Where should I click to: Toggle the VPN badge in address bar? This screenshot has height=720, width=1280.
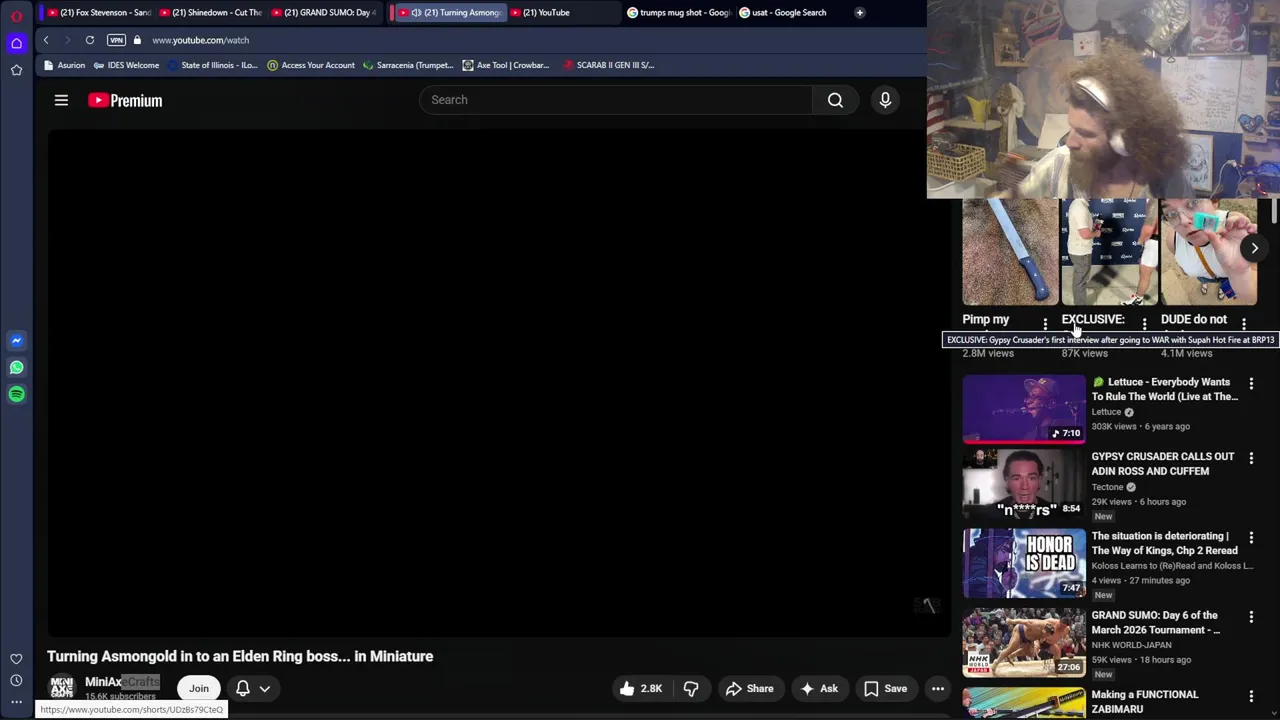(116, 40)
